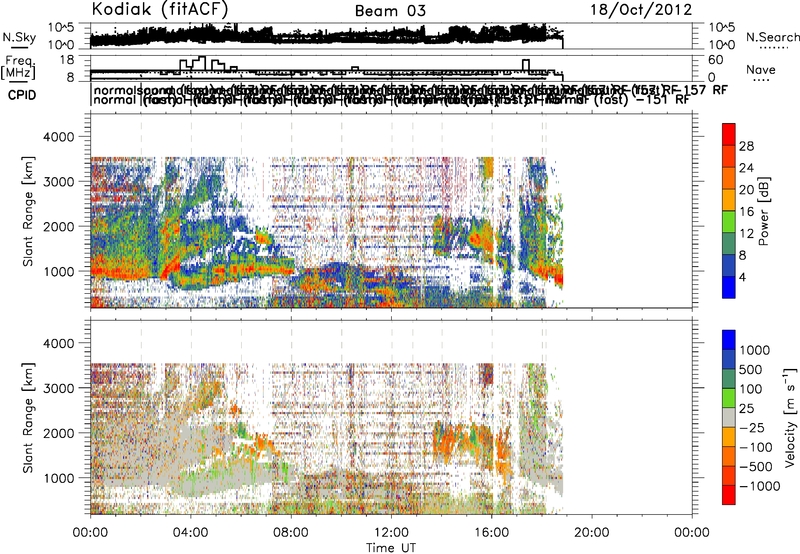Click the '28' tick on the Power colorbar
This screenshot has width=800, height=554.
pyautogui.click(x=746, y=146)
